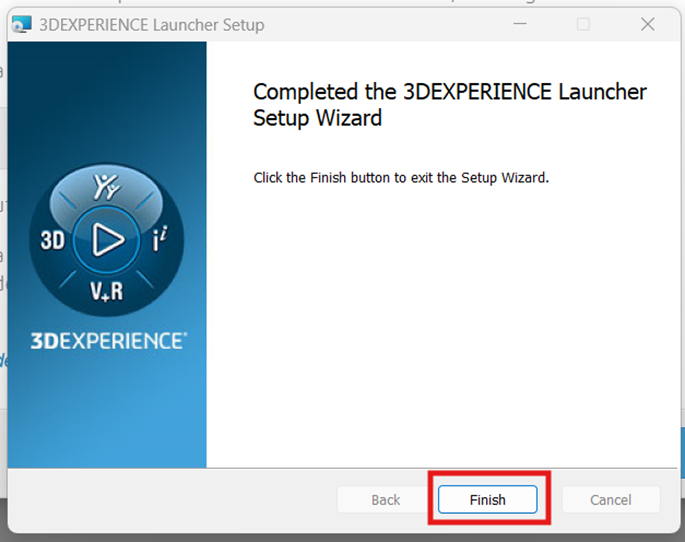Click the setup installer icon in title bar
Screen dimensions: 685x542
(21, 24)
